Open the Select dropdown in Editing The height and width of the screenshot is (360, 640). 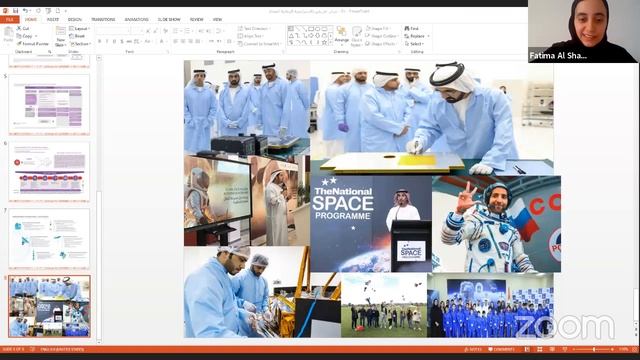tap(414, 44)
